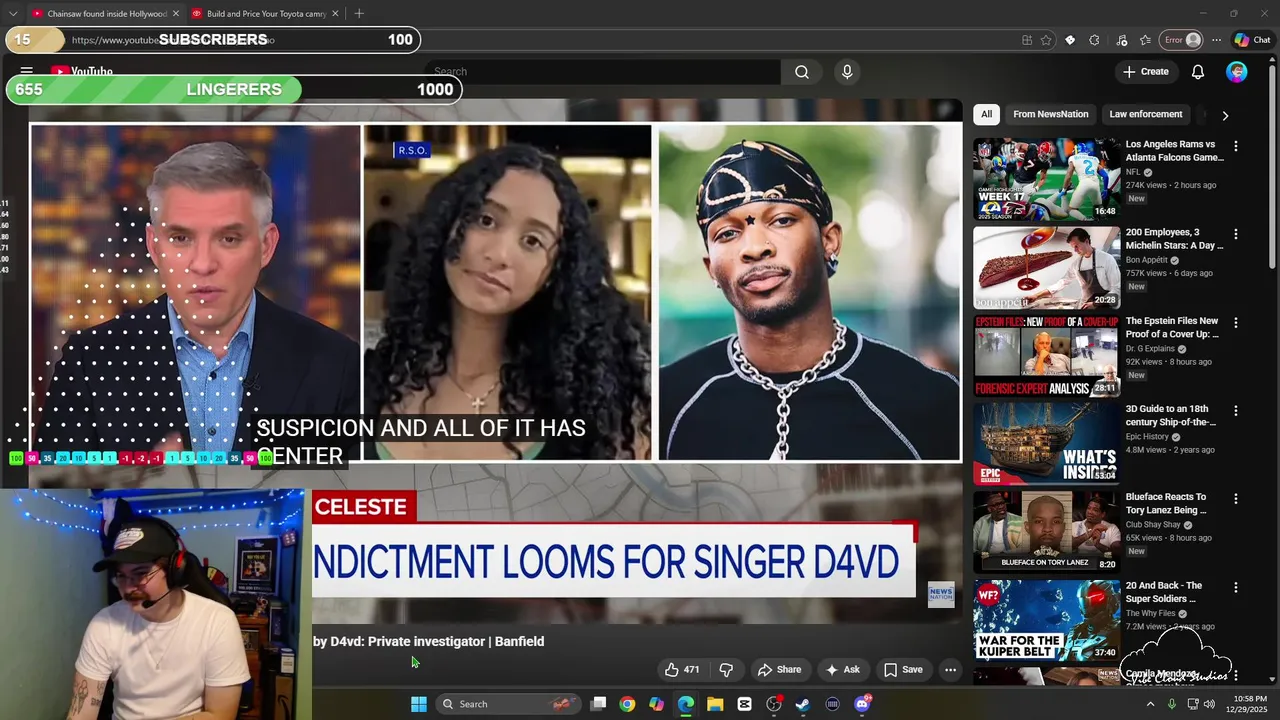Click the YouTube home logo
The image size is (1280, 720).
82,72
